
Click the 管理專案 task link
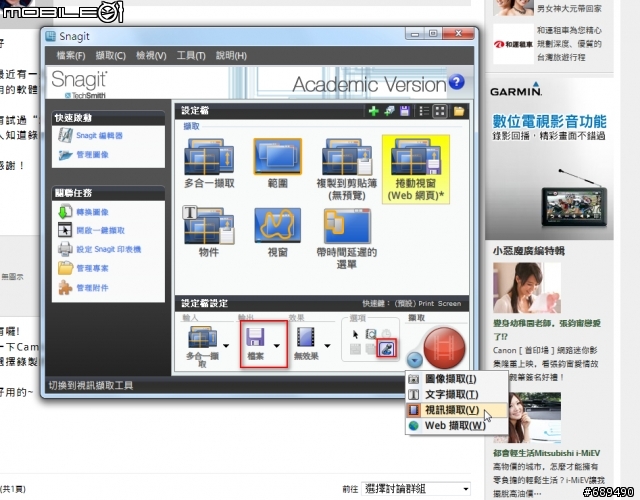tap(92, 268)
